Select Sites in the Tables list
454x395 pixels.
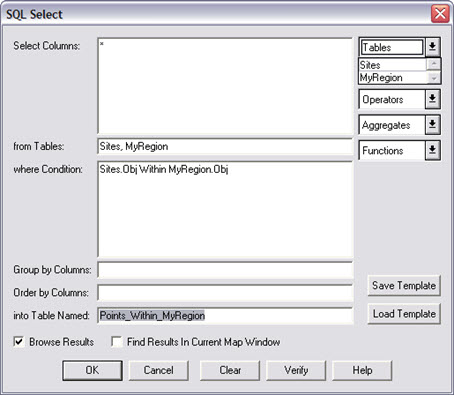tap(393, 65)
